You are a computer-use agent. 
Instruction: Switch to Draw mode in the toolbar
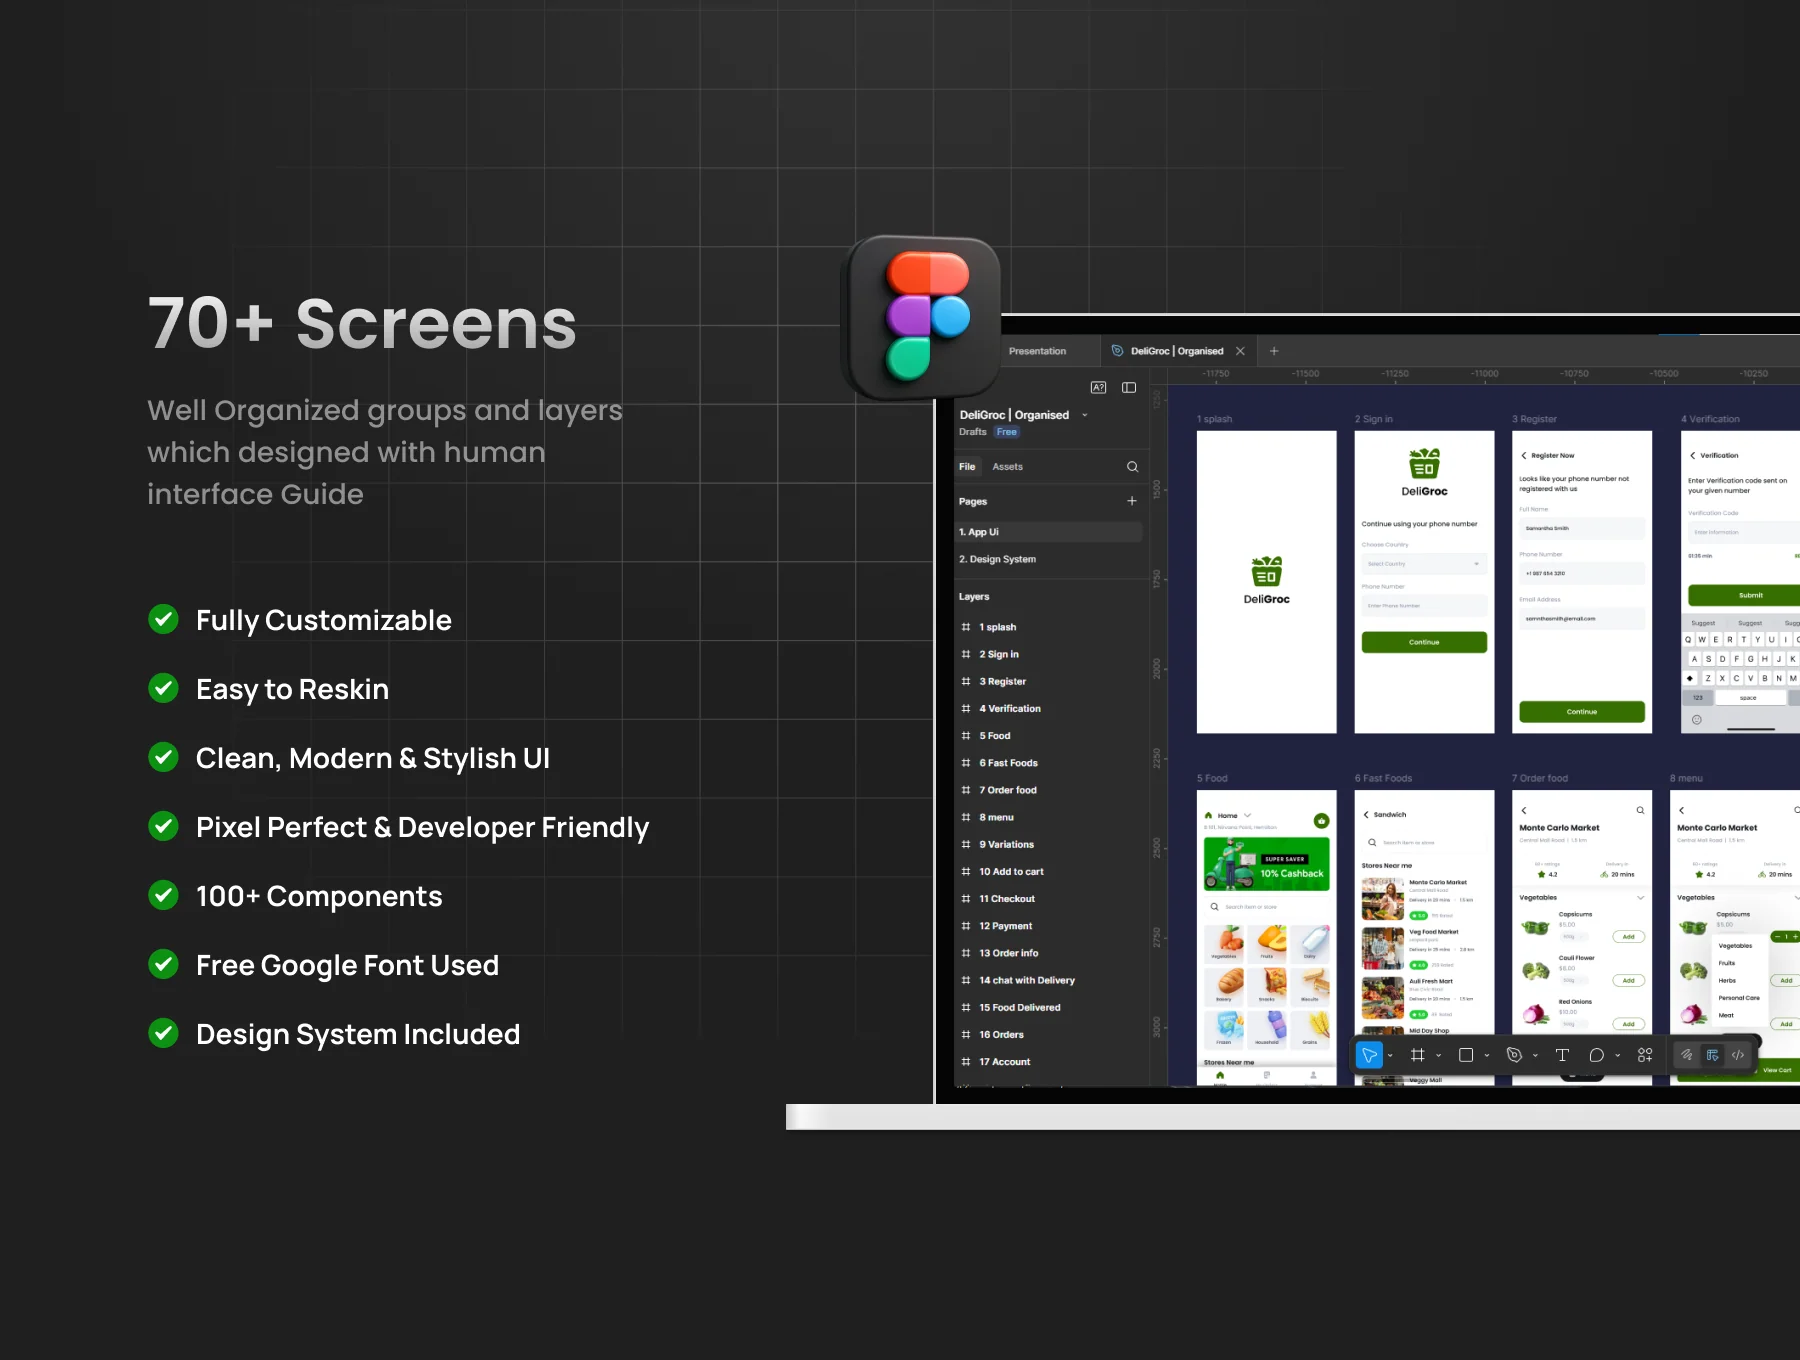[x=1687, y=1055]
